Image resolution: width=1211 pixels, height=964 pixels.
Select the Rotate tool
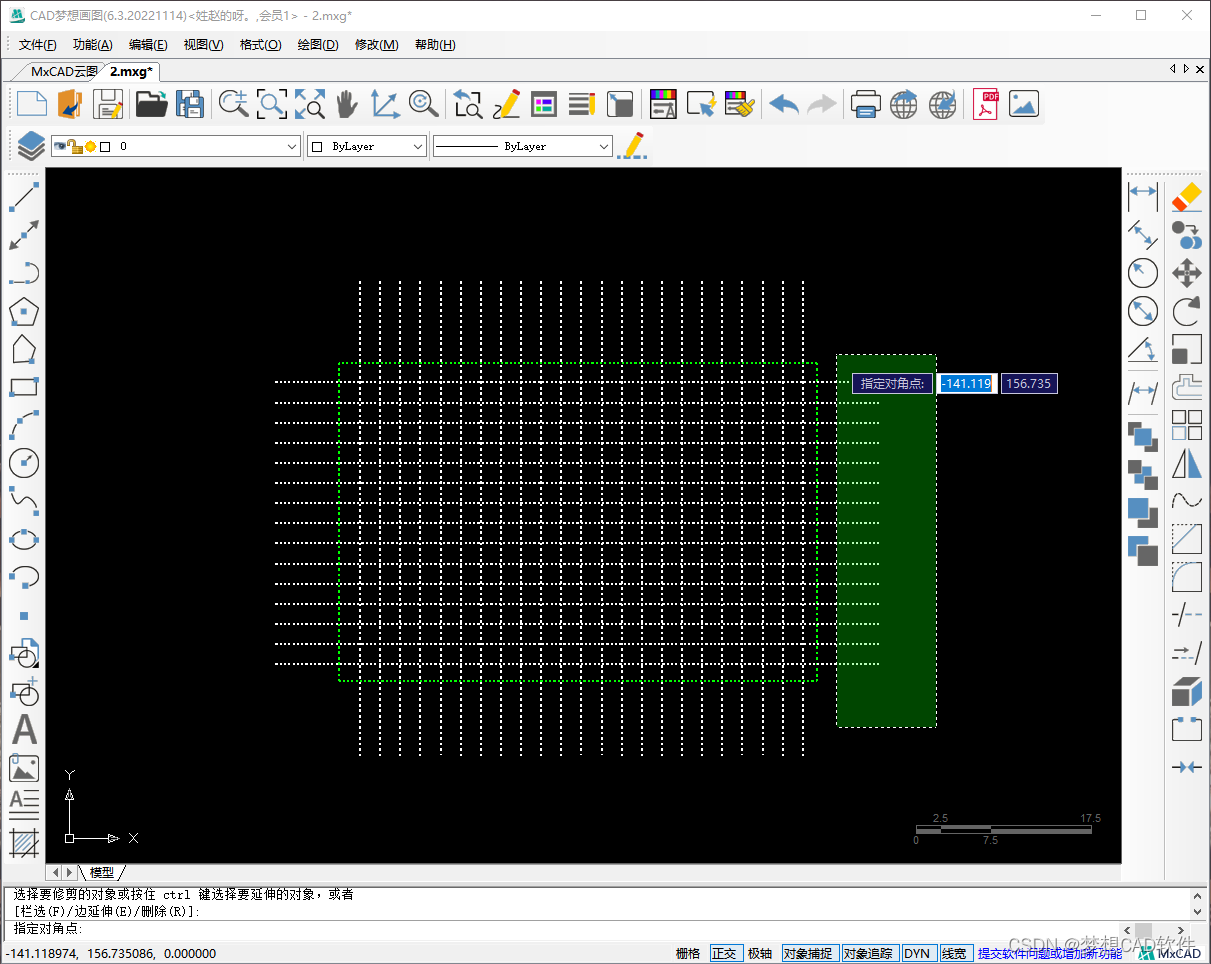tap(1186, 311)
